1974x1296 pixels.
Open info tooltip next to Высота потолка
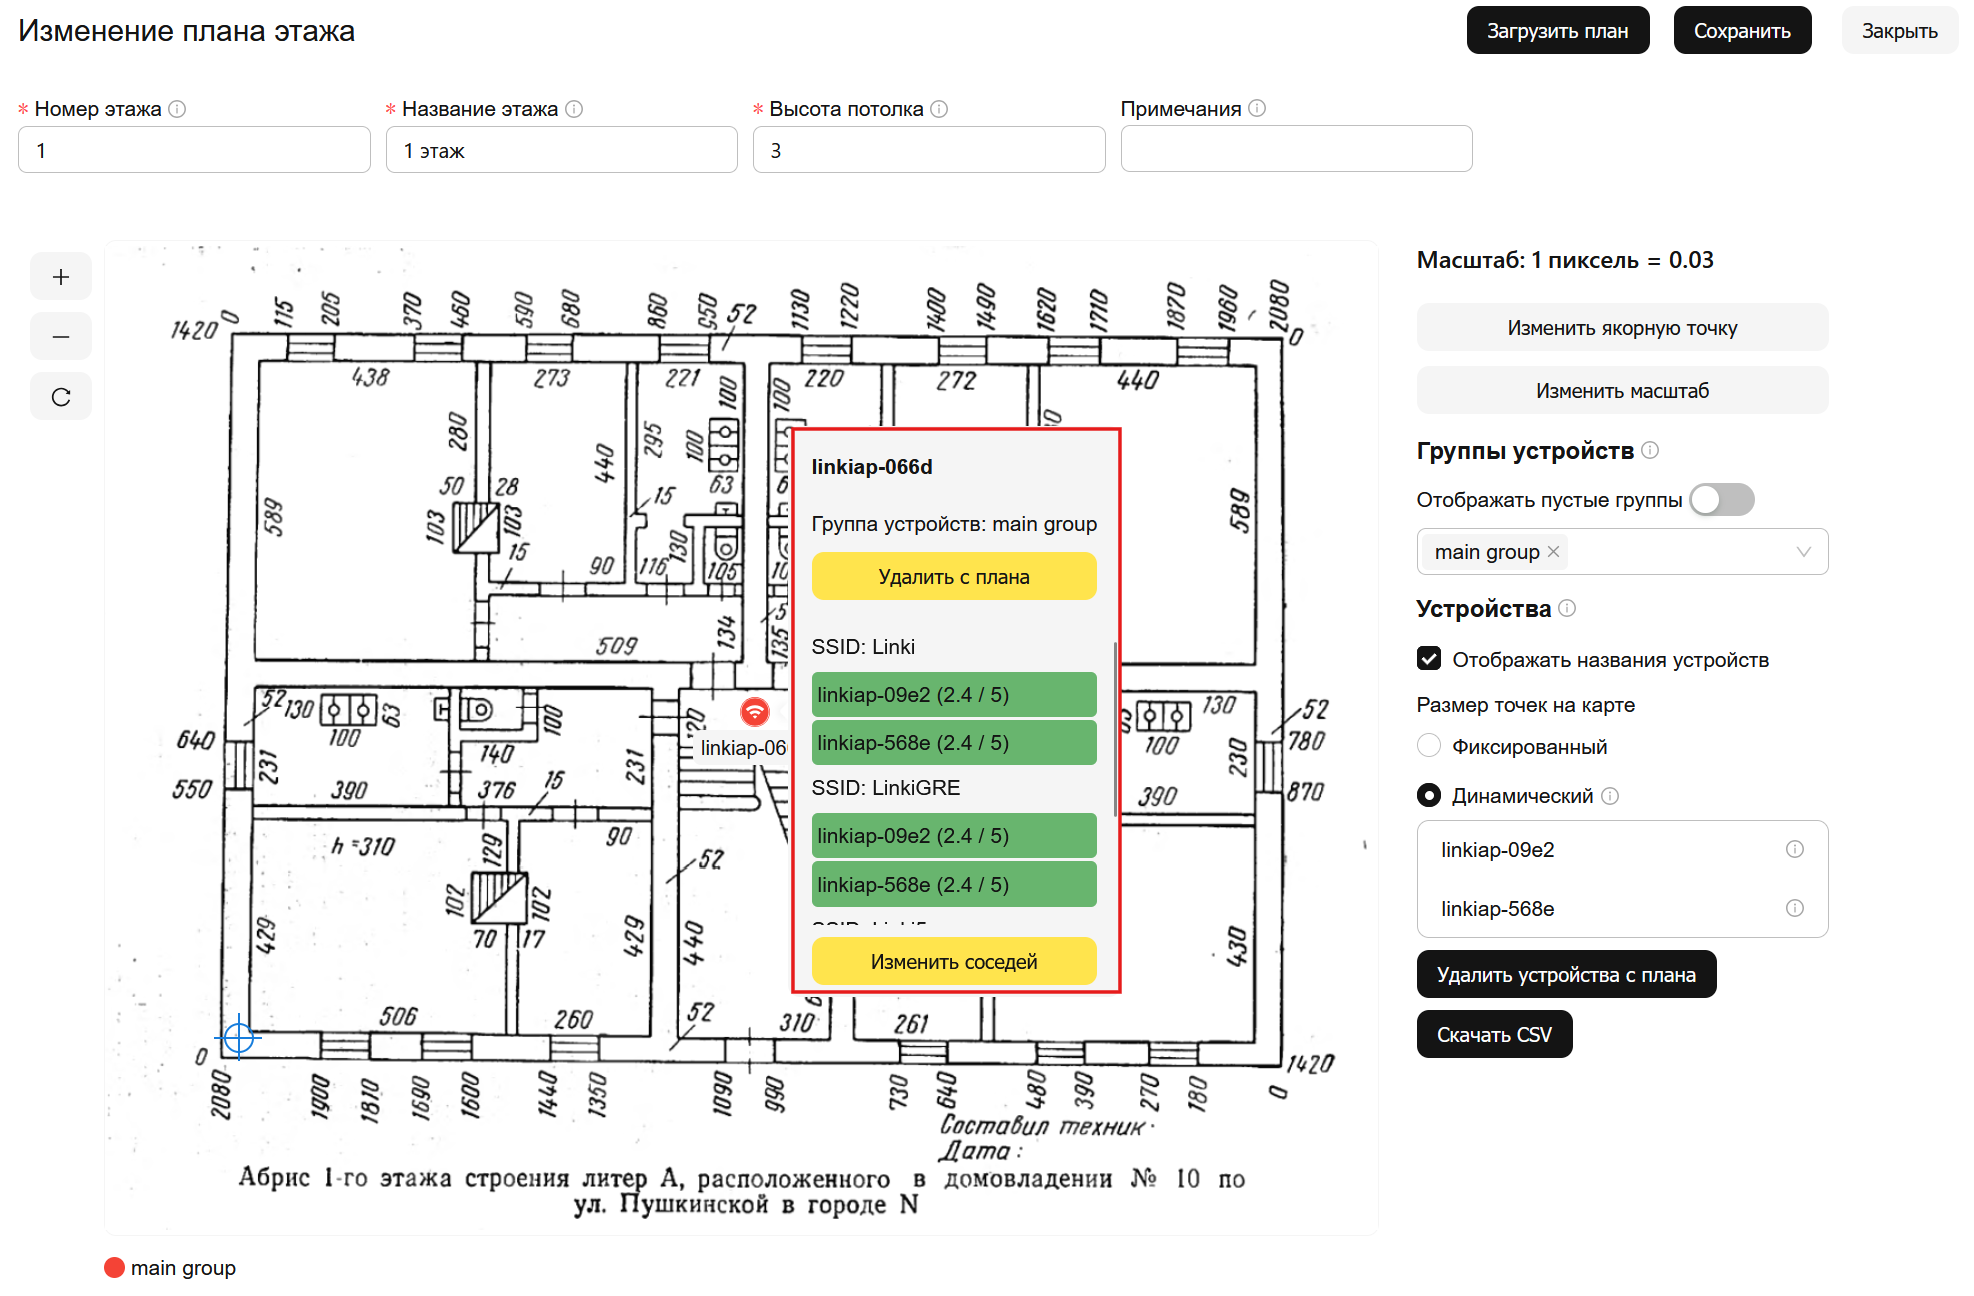pos(939,109)
